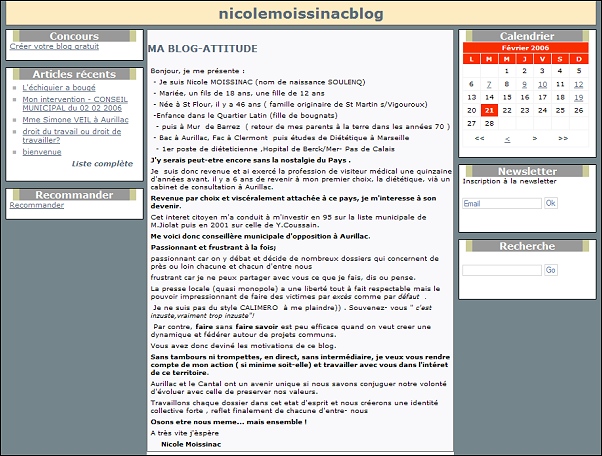Select highlighted day 21 in calendar

tap(489, 110)
